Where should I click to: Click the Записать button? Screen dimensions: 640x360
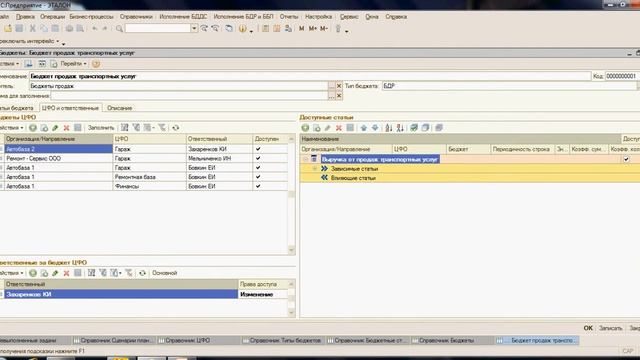611,328
